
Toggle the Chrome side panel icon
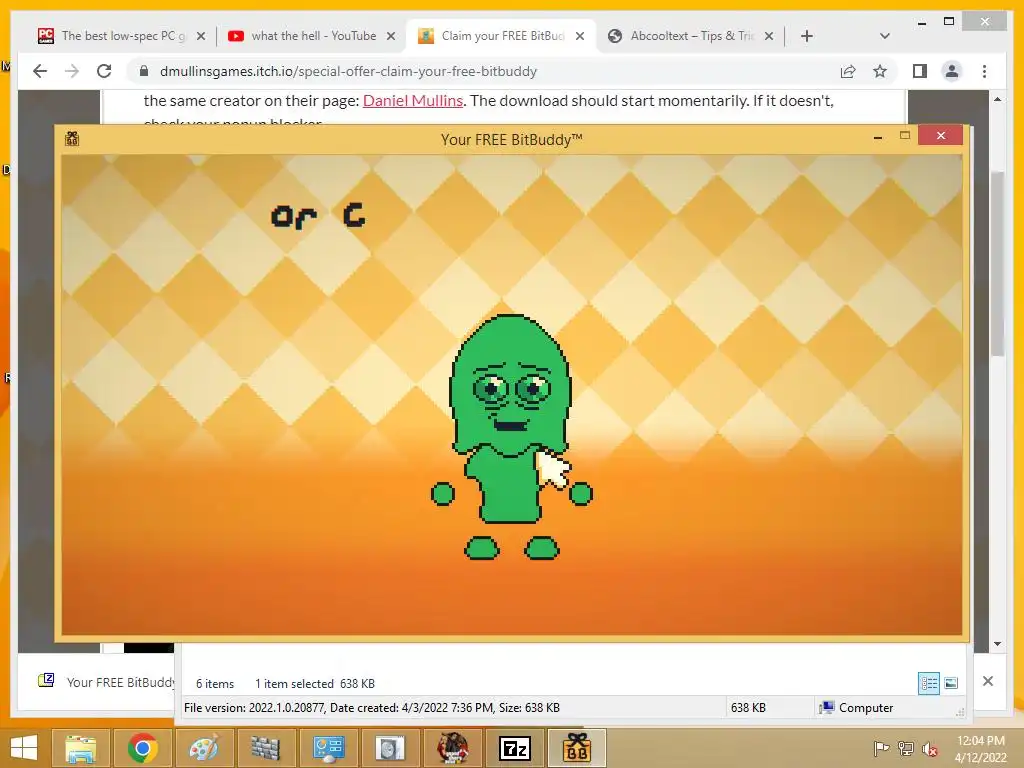(920, 71)
